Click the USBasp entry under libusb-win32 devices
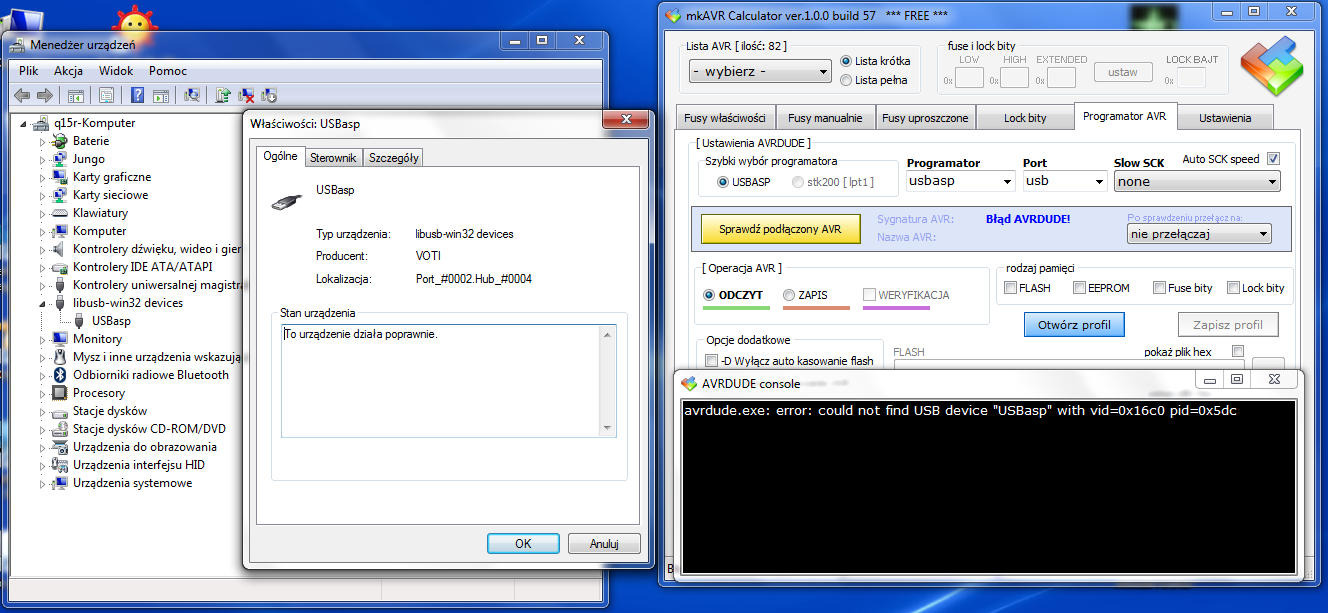 (113, 321)
